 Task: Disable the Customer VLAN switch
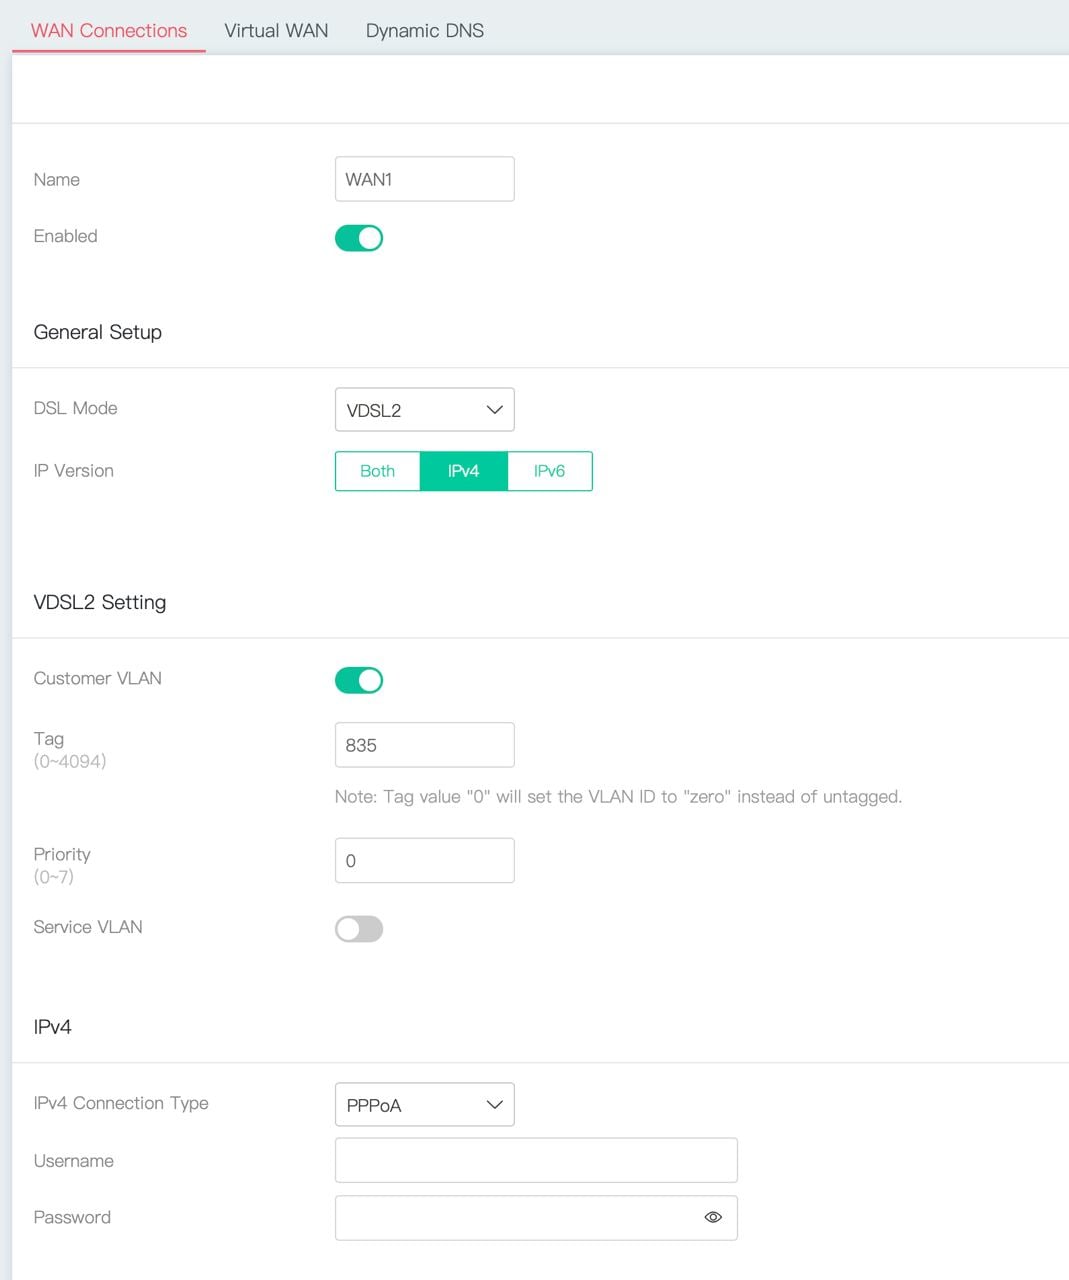point(359,680)
